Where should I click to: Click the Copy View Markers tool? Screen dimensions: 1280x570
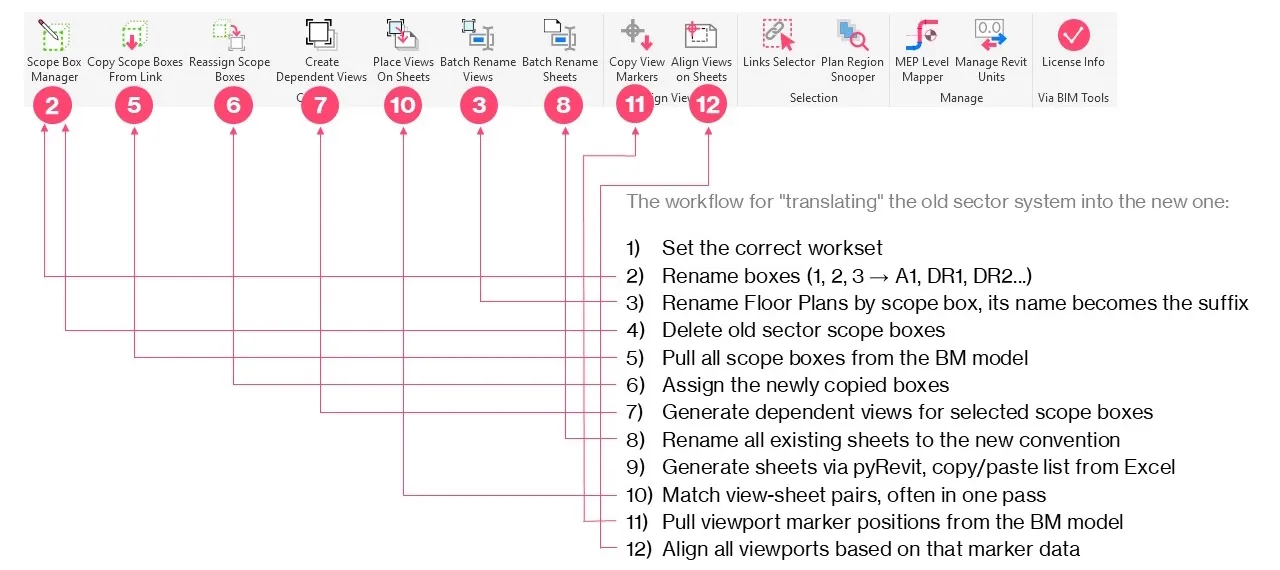pyautogui.click(x=637, y=51)
